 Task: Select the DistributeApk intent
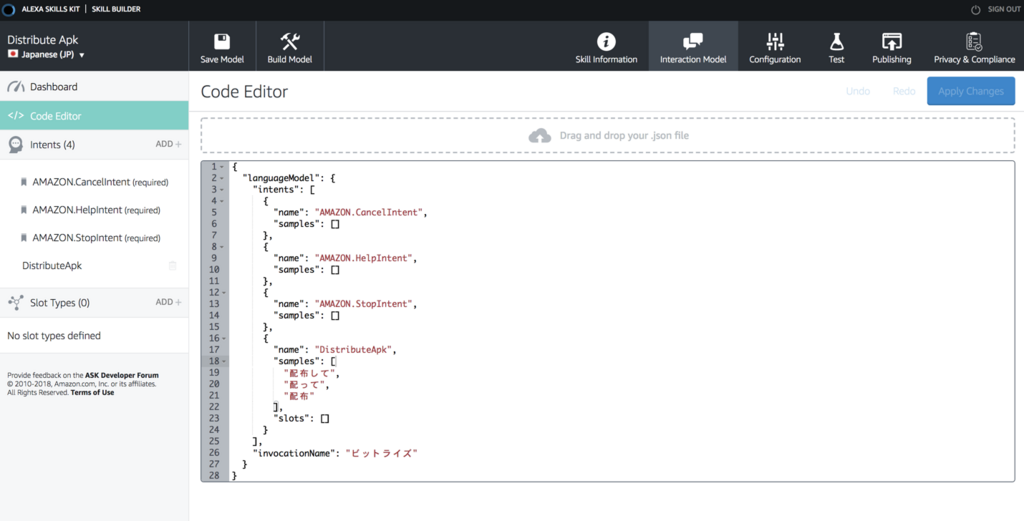click(x=52, y=266)
